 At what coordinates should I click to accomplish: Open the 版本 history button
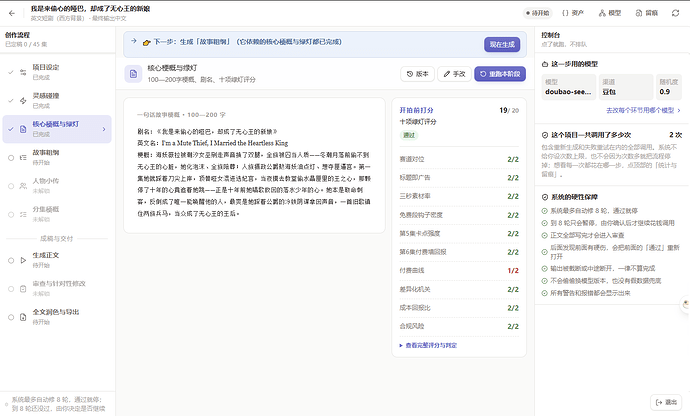pyautogui.click(x=418, y=74)
